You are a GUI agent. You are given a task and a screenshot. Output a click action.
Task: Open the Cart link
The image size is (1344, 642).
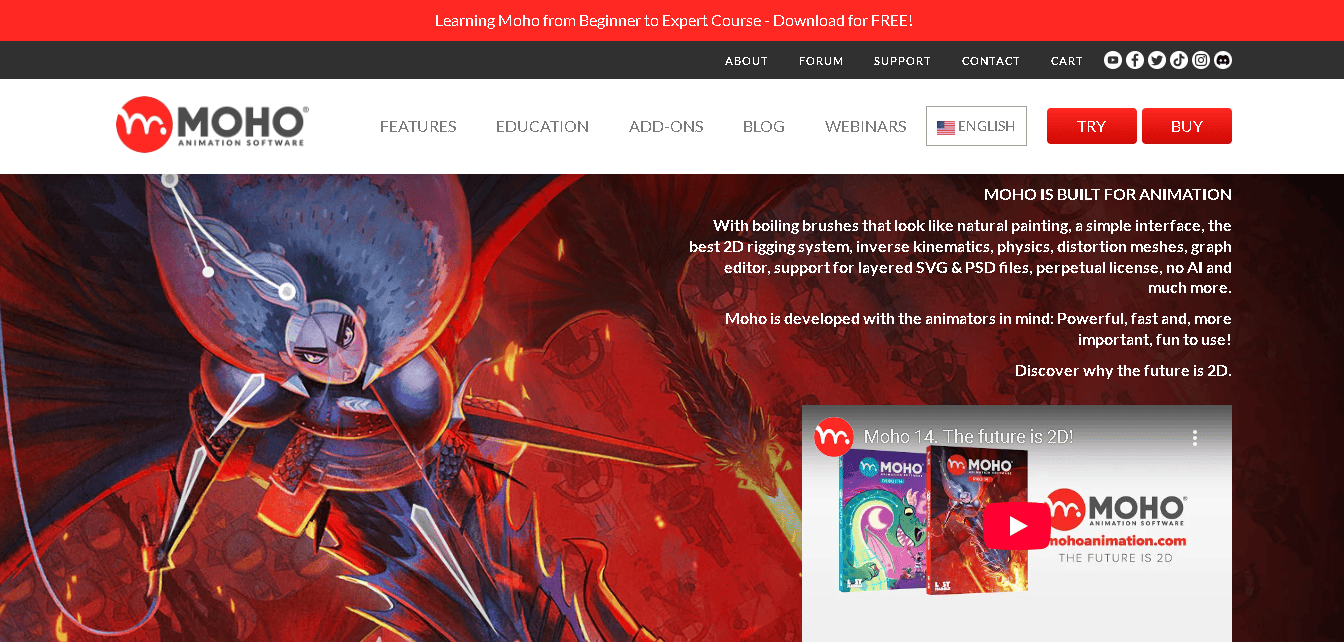click(1066, 61)
